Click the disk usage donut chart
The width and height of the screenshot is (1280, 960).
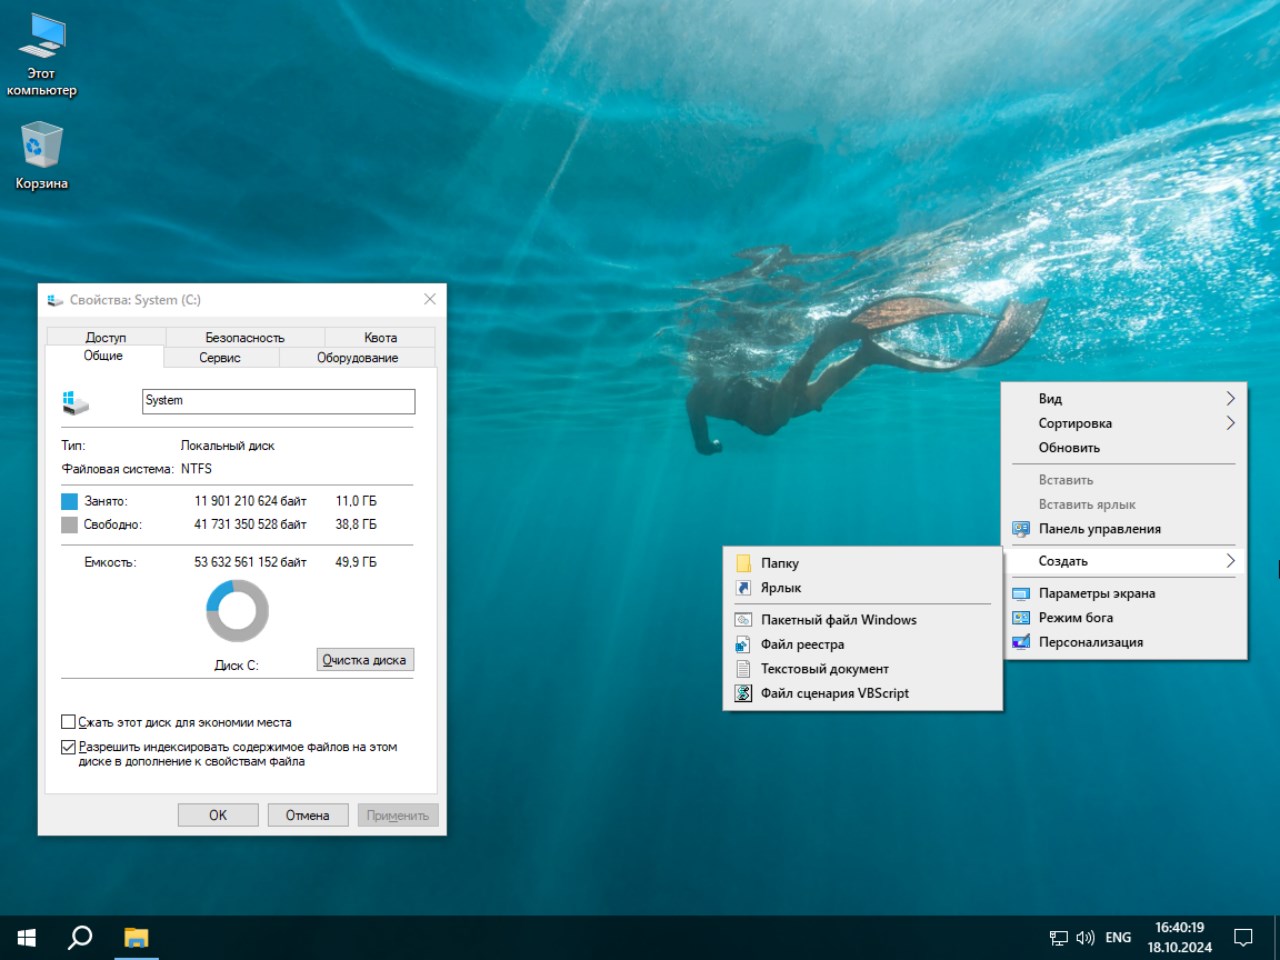[x=237, y=611]
